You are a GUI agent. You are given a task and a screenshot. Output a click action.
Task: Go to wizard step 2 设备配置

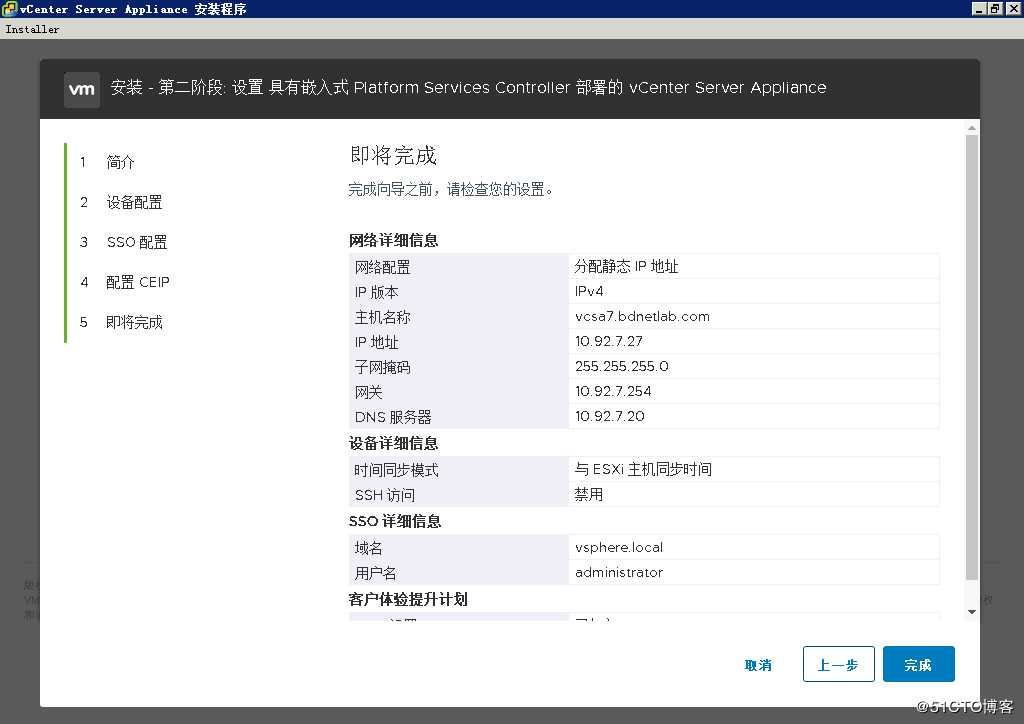[134, 202]
